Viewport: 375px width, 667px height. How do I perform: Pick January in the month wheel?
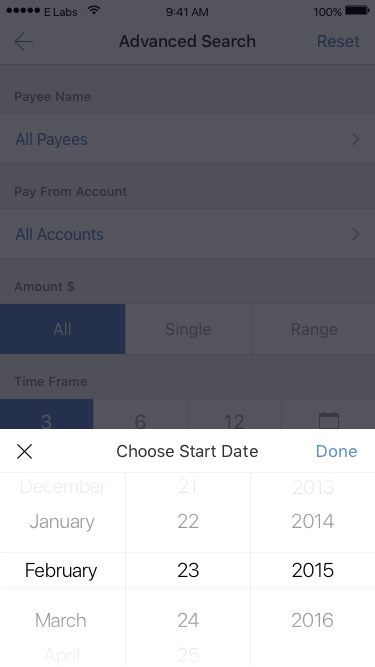click(62, 522)
